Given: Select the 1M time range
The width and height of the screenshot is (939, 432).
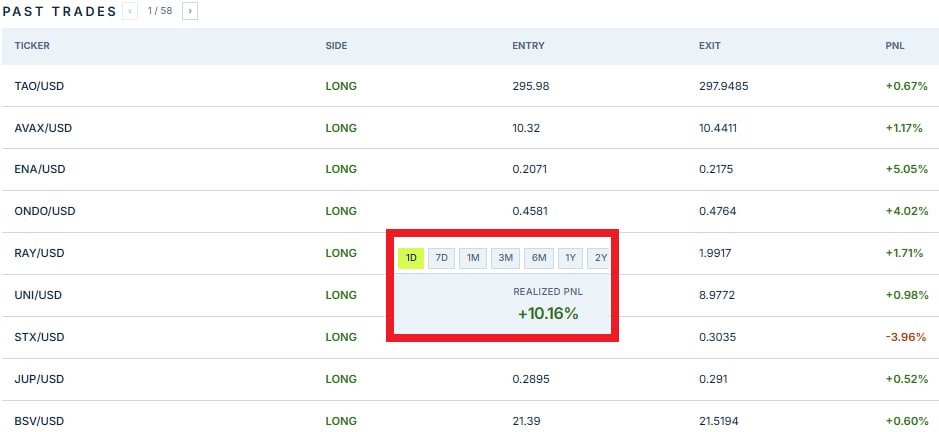Looking at the screenshot, I should (x=473, y=258).
